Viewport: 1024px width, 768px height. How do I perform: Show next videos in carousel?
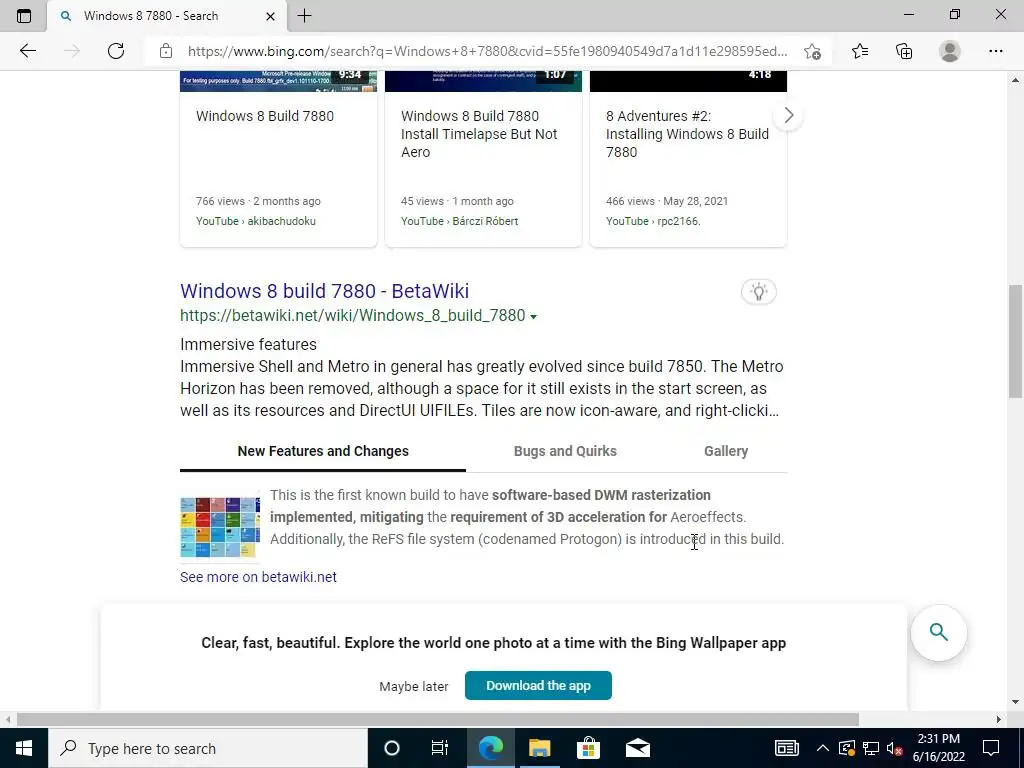788,116
